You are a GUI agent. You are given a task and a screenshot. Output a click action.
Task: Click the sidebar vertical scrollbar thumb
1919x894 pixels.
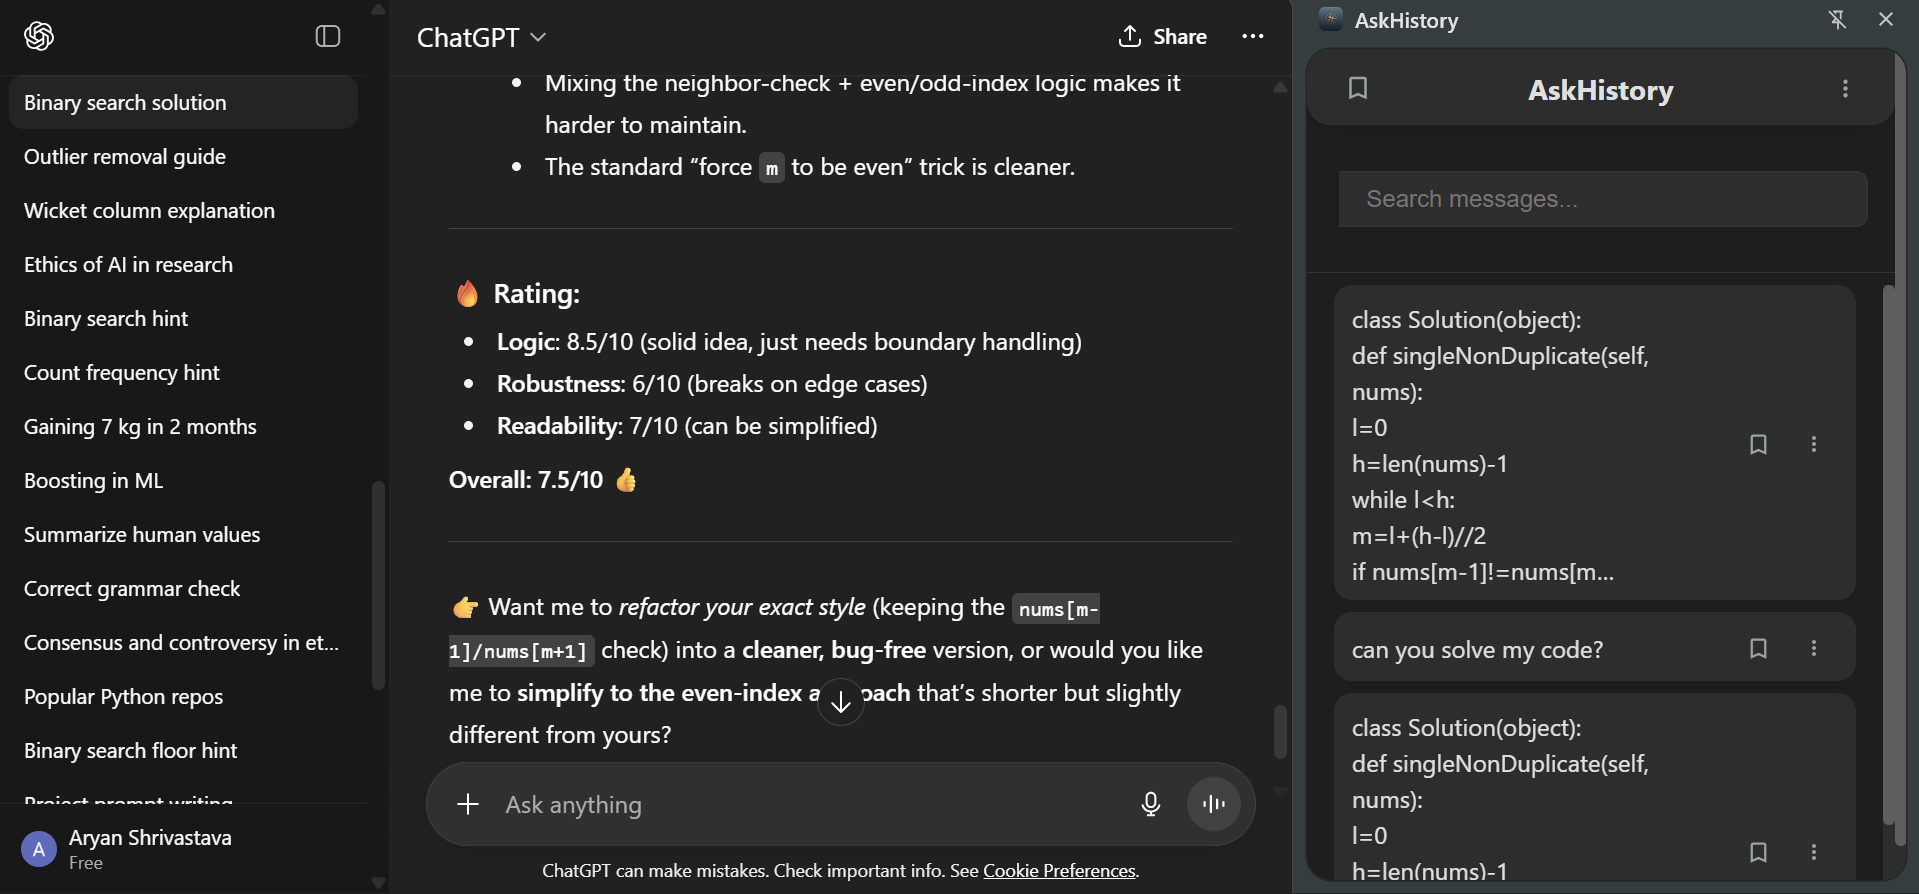[378, 586]
